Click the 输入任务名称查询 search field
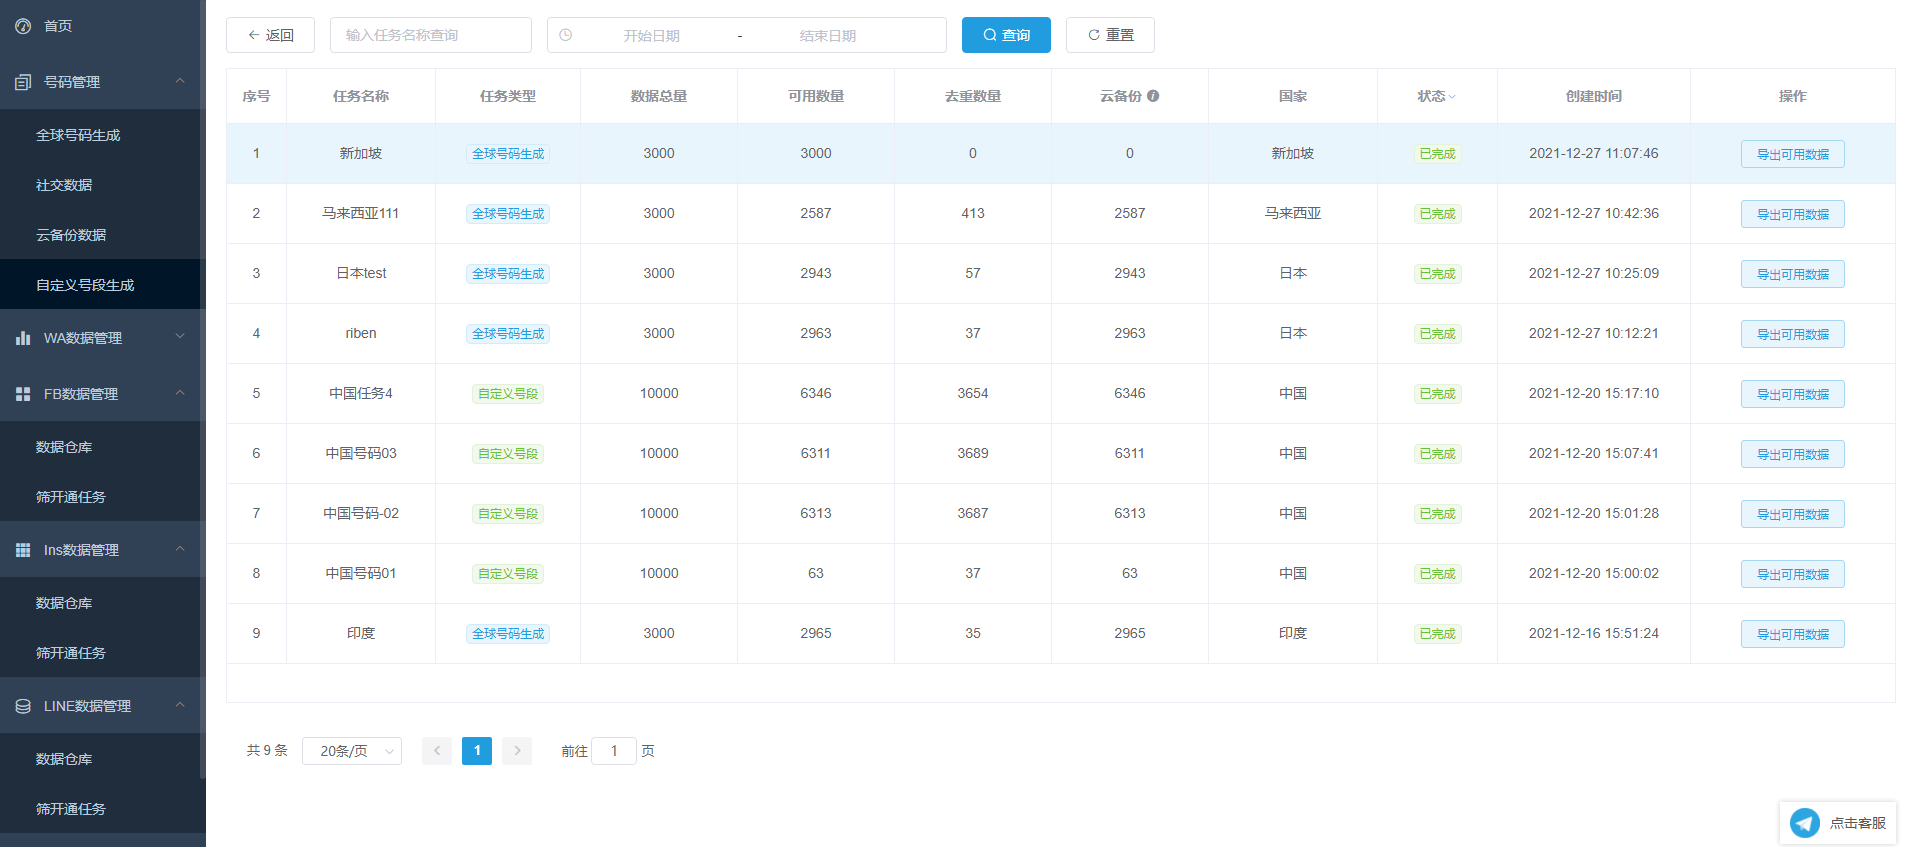Screen dimensions: 1911x847 click(431, 35)
